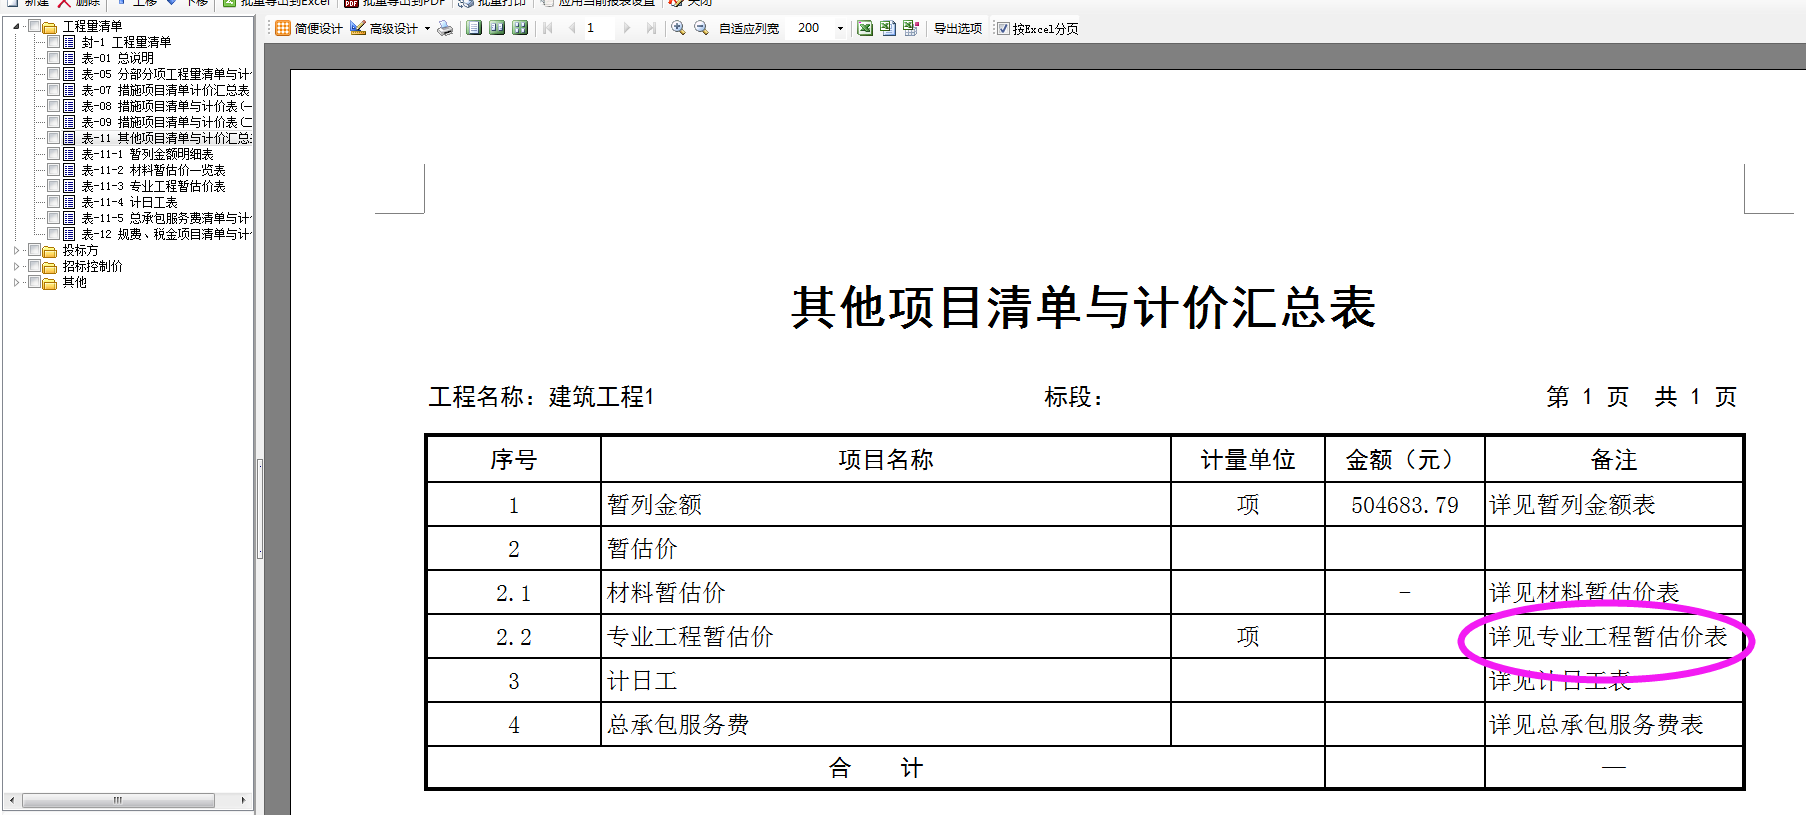Open 导出选项 export options
1806x815 pixels.
coord(957,28)
